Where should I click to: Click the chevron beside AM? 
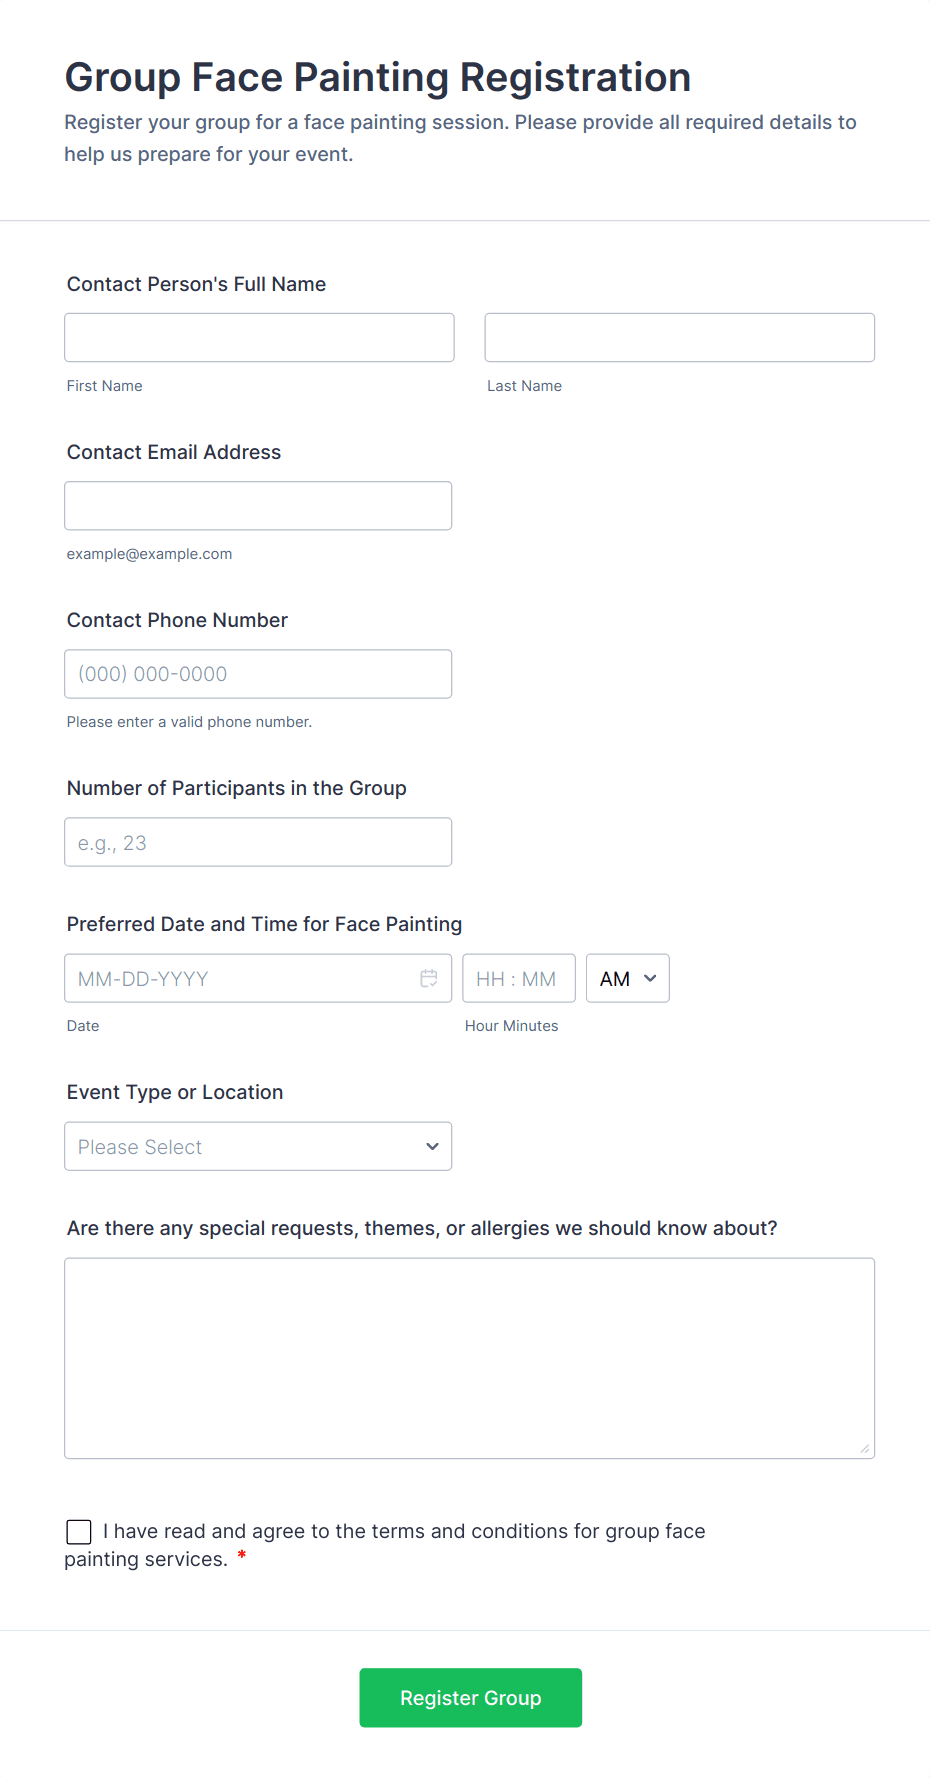point(650,978)
